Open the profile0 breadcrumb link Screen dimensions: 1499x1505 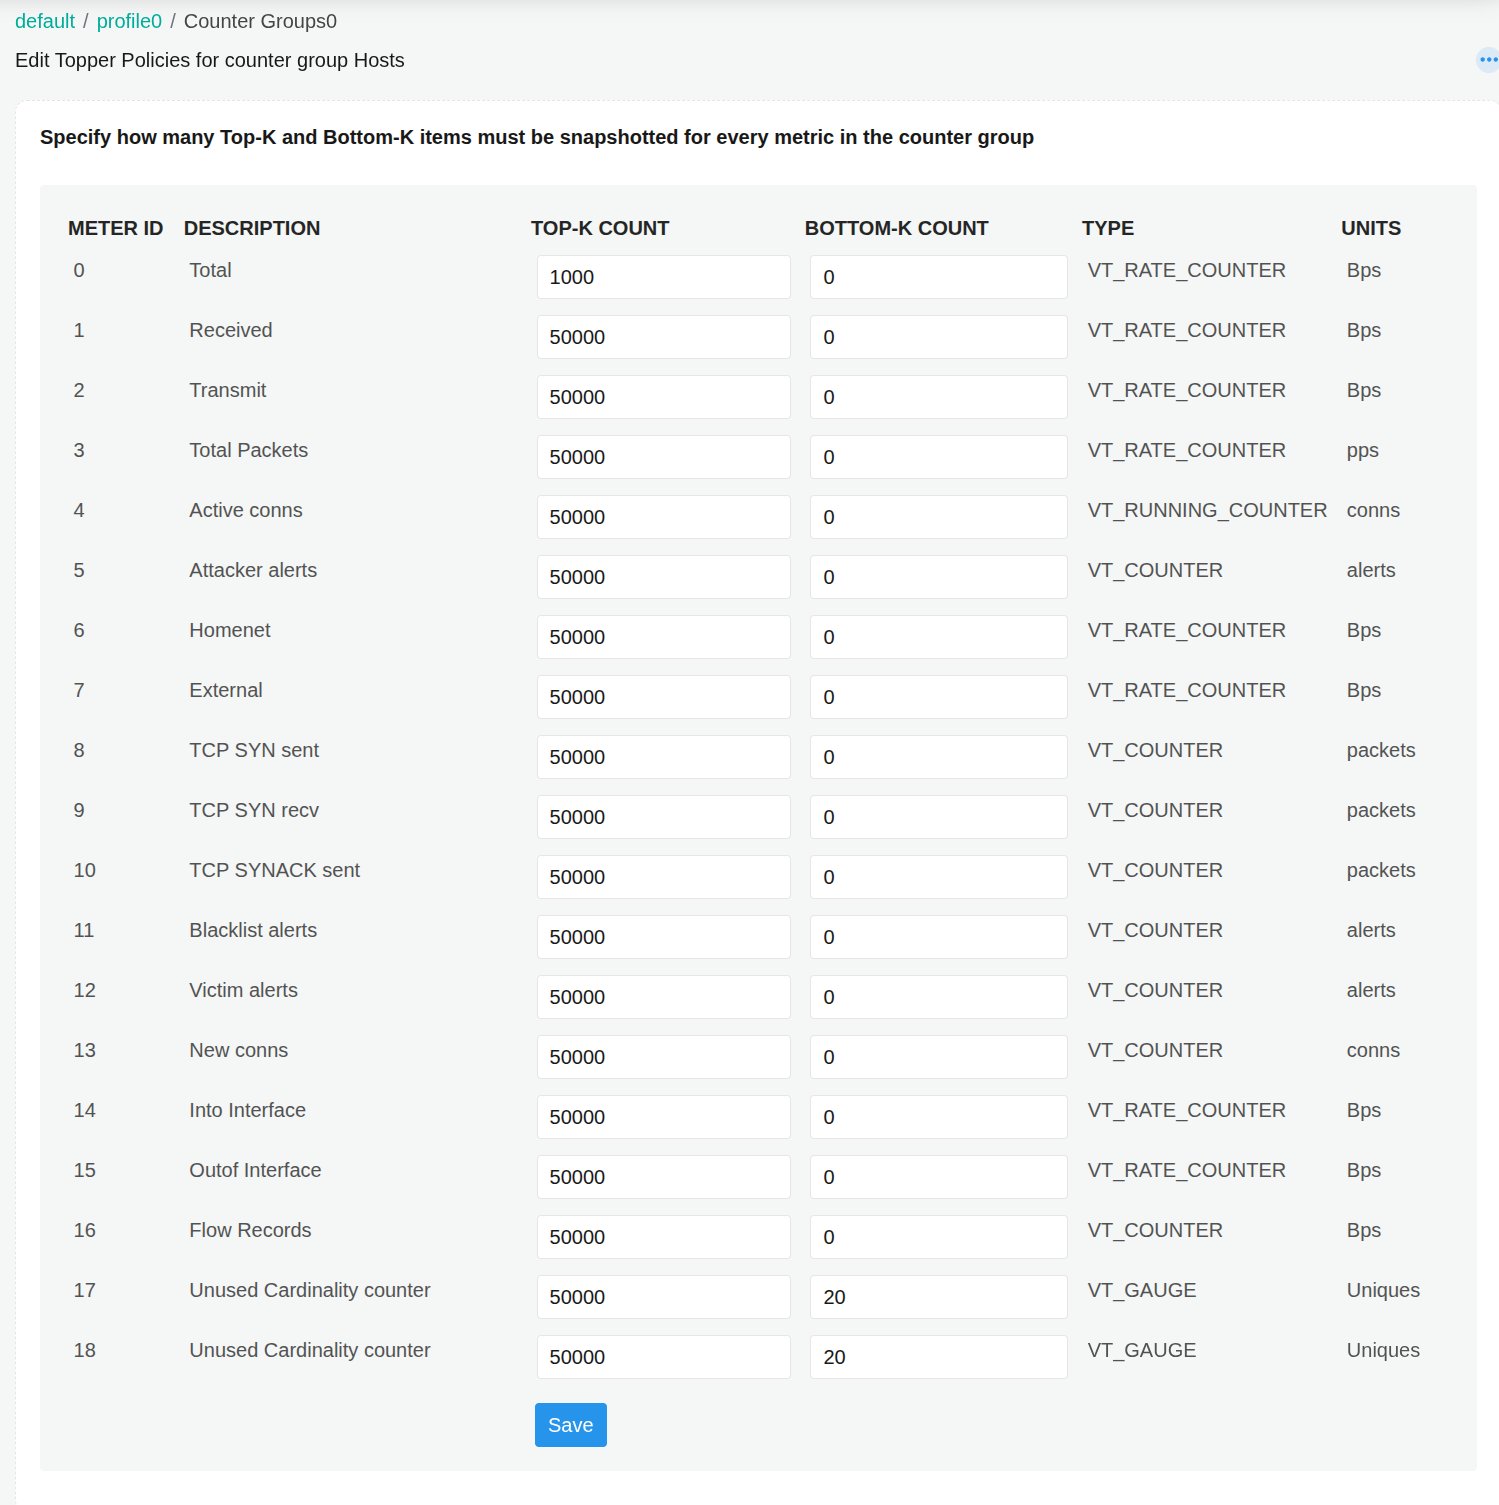pos(129,21)
